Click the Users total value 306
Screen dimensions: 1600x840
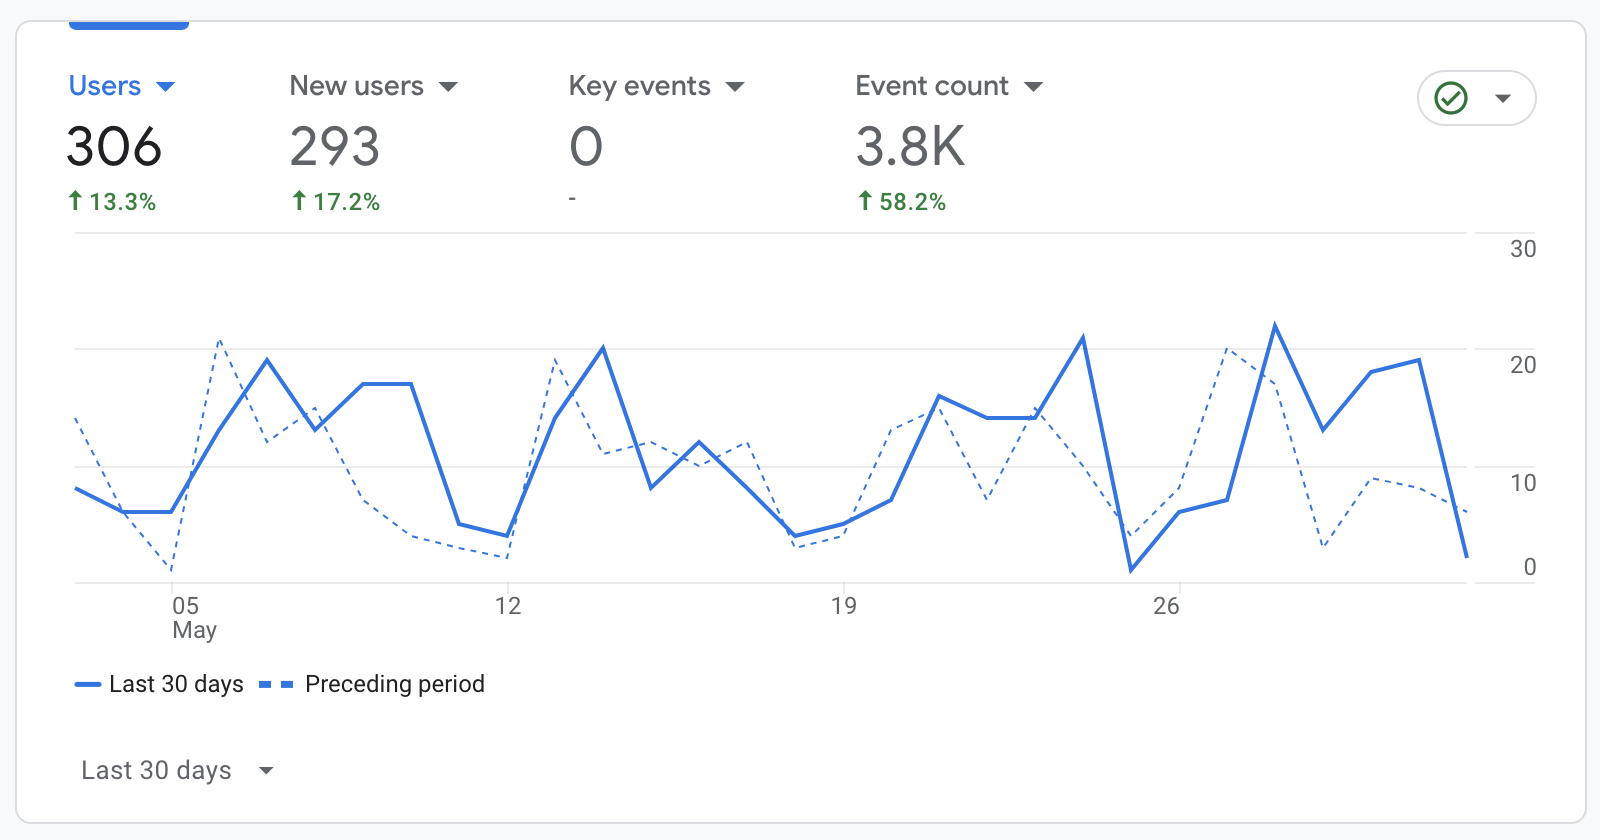tap(114, 147)
